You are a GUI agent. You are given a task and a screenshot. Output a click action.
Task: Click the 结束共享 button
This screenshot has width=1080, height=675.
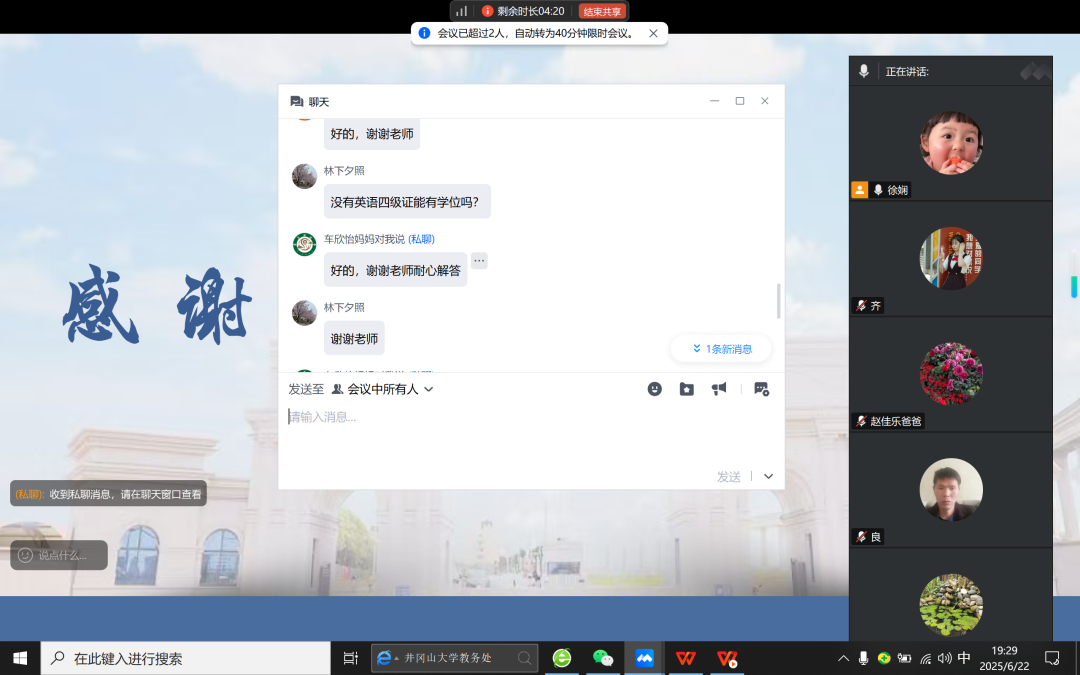pos(602,11)
